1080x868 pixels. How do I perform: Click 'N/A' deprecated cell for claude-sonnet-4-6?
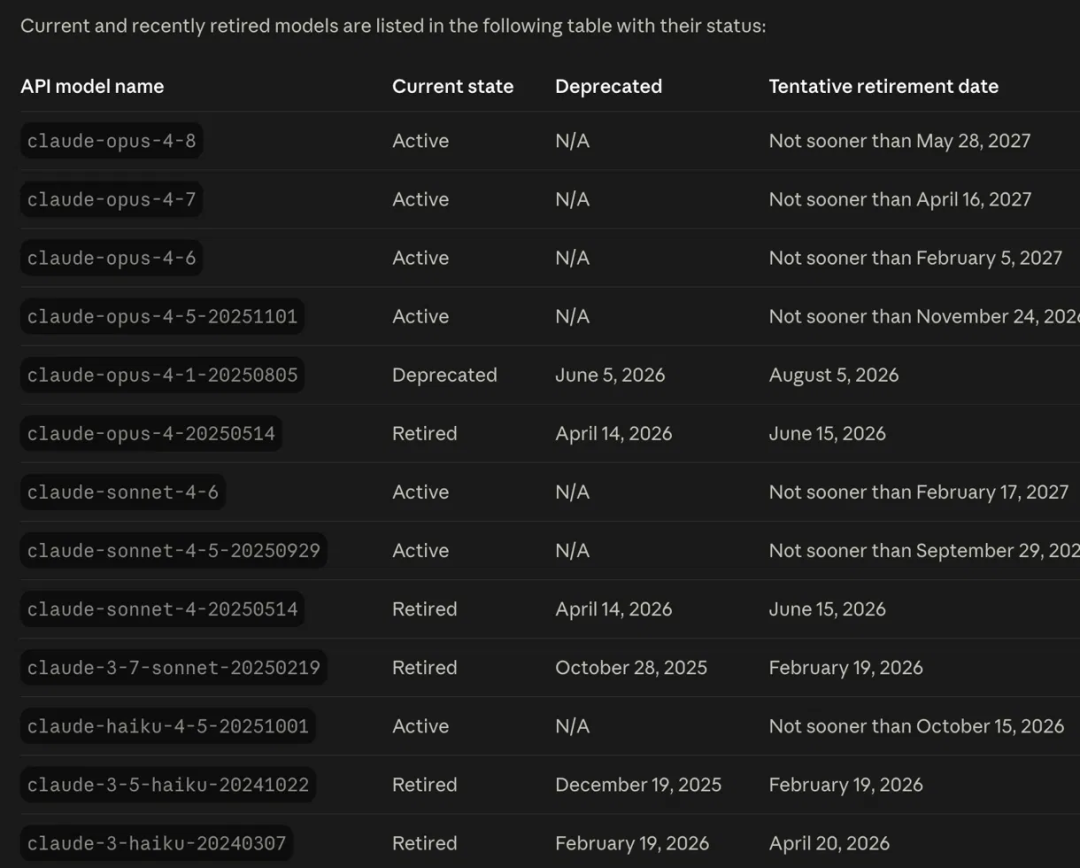click(572, 492)
